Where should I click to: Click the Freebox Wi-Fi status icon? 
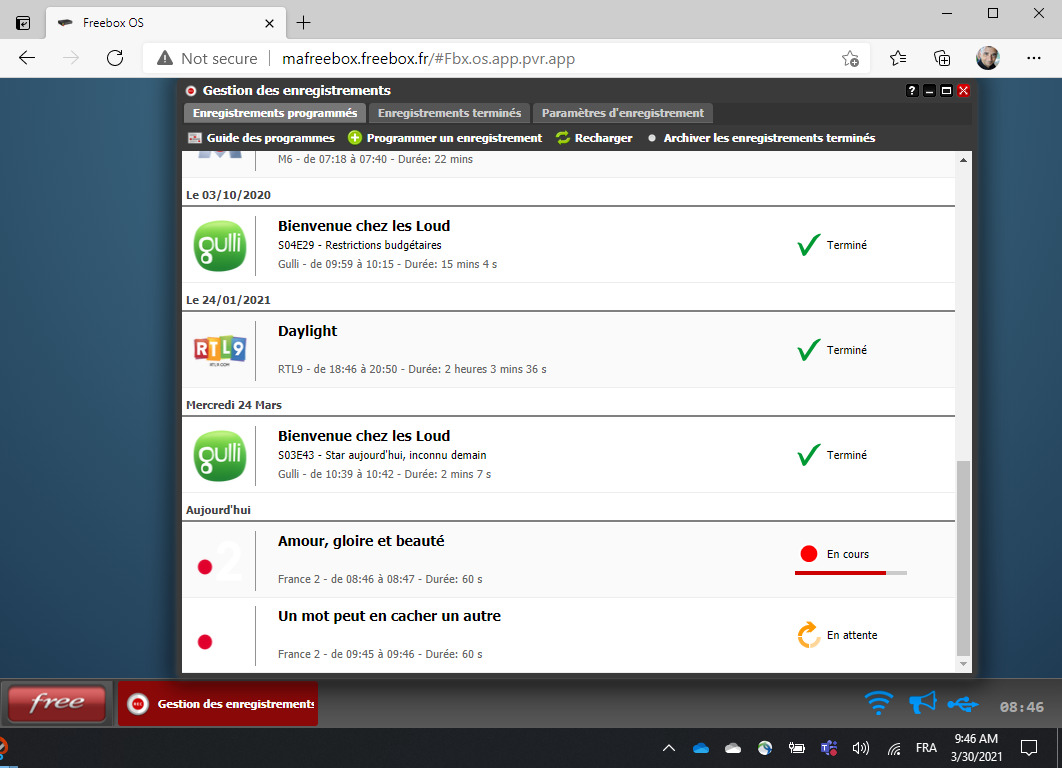[x=878, y=703]
